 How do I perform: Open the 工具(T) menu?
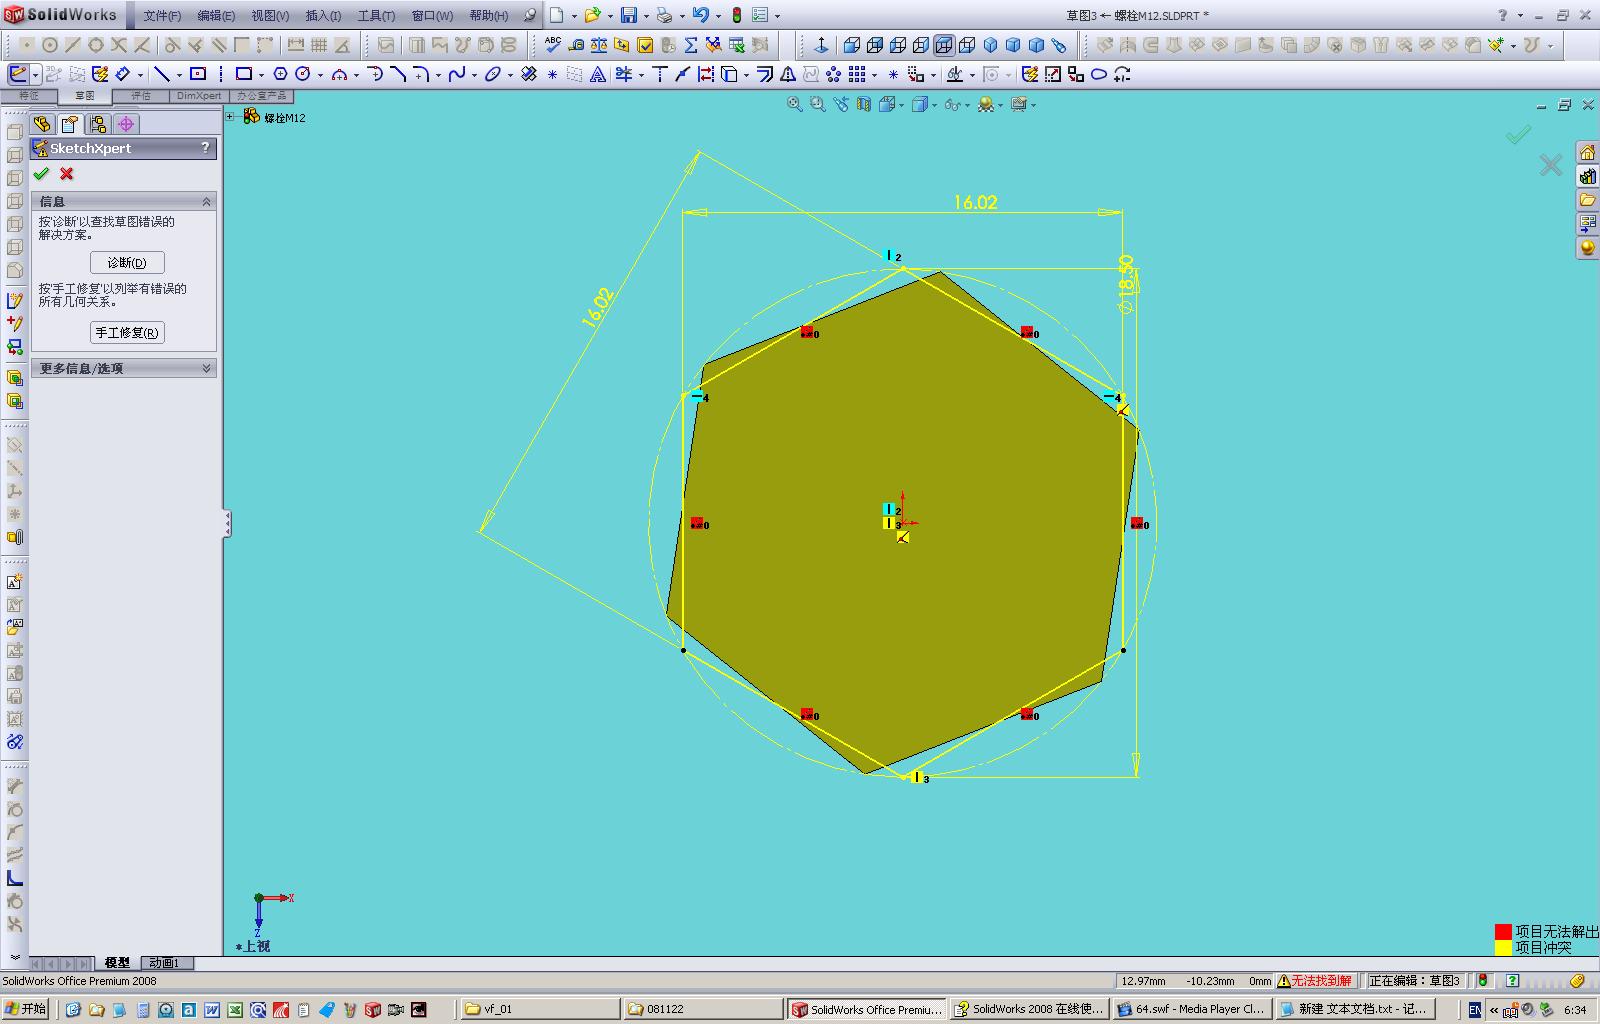[x=376, y=16]
